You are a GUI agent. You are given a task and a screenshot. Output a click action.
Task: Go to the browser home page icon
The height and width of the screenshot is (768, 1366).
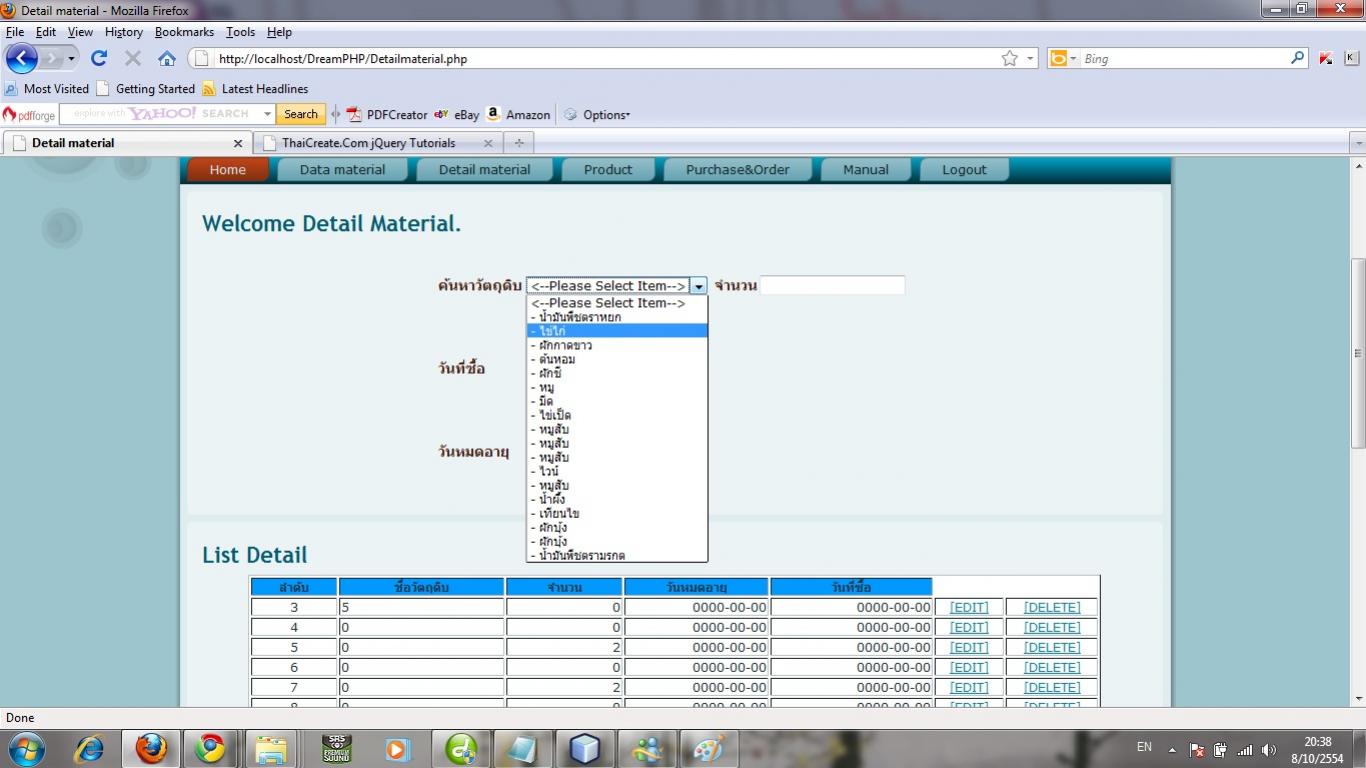[167, 58]
